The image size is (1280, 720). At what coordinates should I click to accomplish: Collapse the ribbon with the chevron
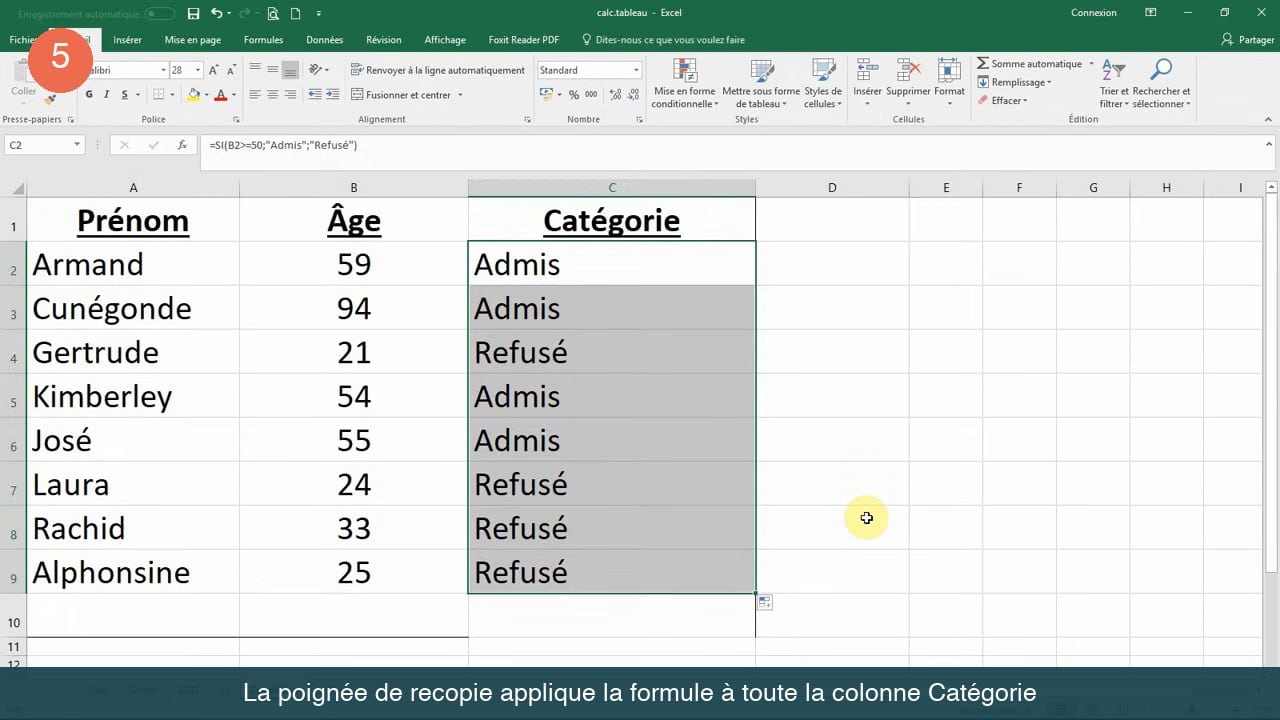point(1270,119)
